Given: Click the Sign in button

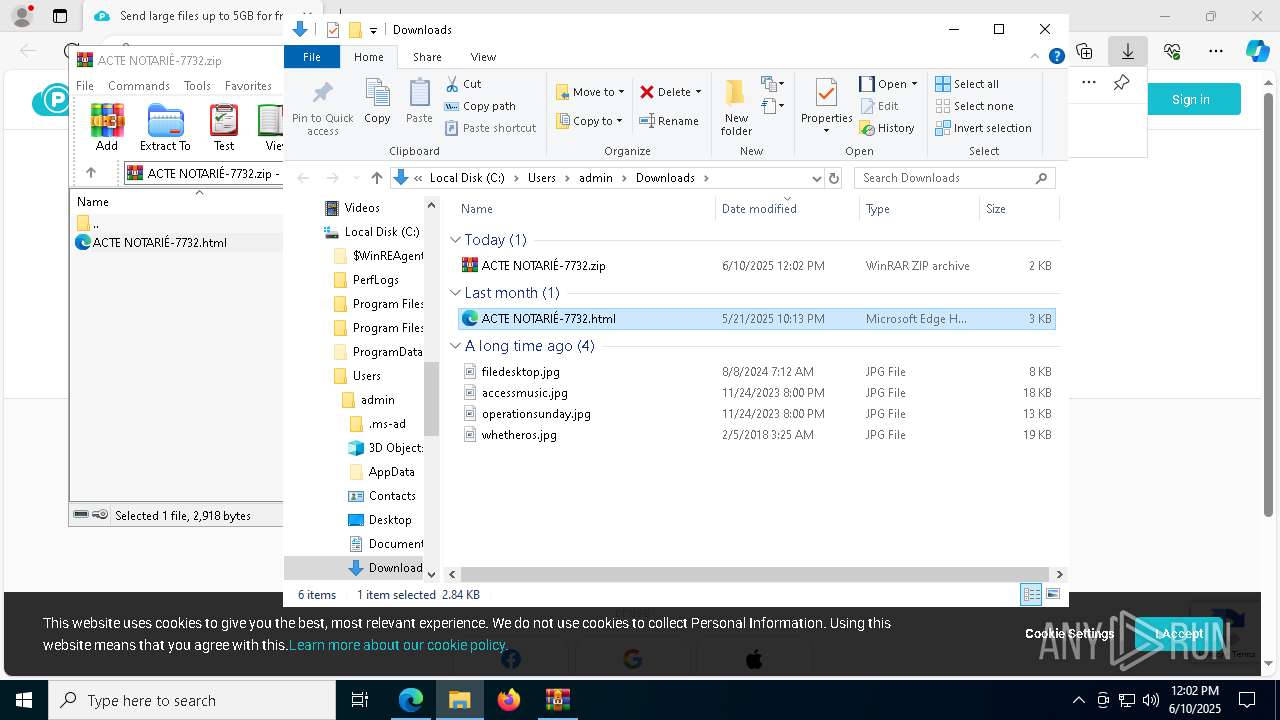Looking at the screenshot, I should pyautogui.click(x=1191, y=99).
